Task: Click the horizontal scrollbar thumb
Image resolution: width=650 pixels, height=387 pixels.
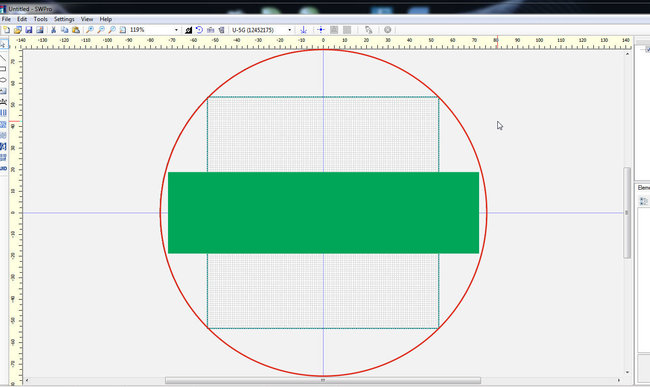Action: click(x=323, y=380)
